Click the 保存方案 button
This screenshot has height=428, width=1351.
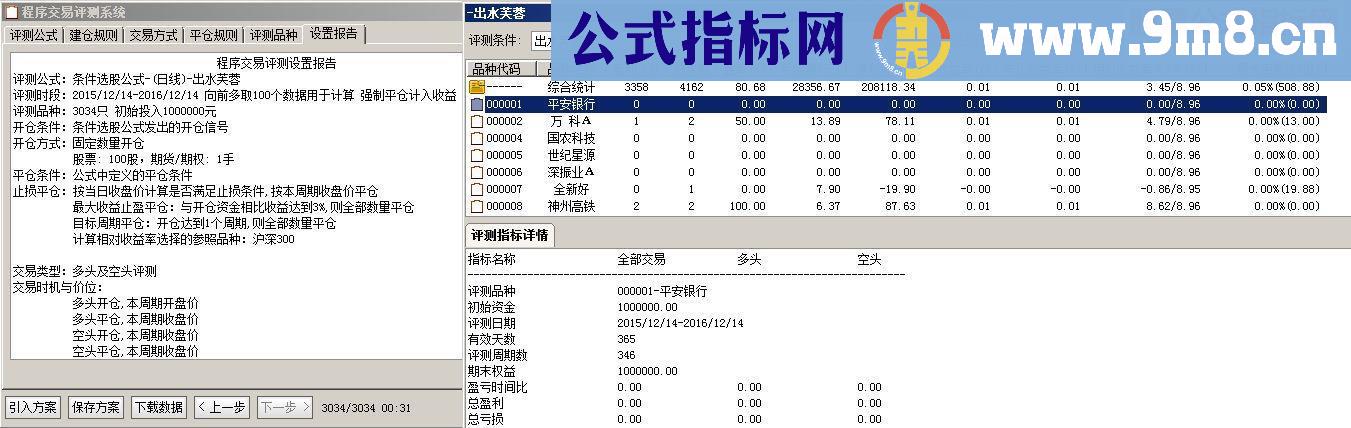tap(96, 407)
